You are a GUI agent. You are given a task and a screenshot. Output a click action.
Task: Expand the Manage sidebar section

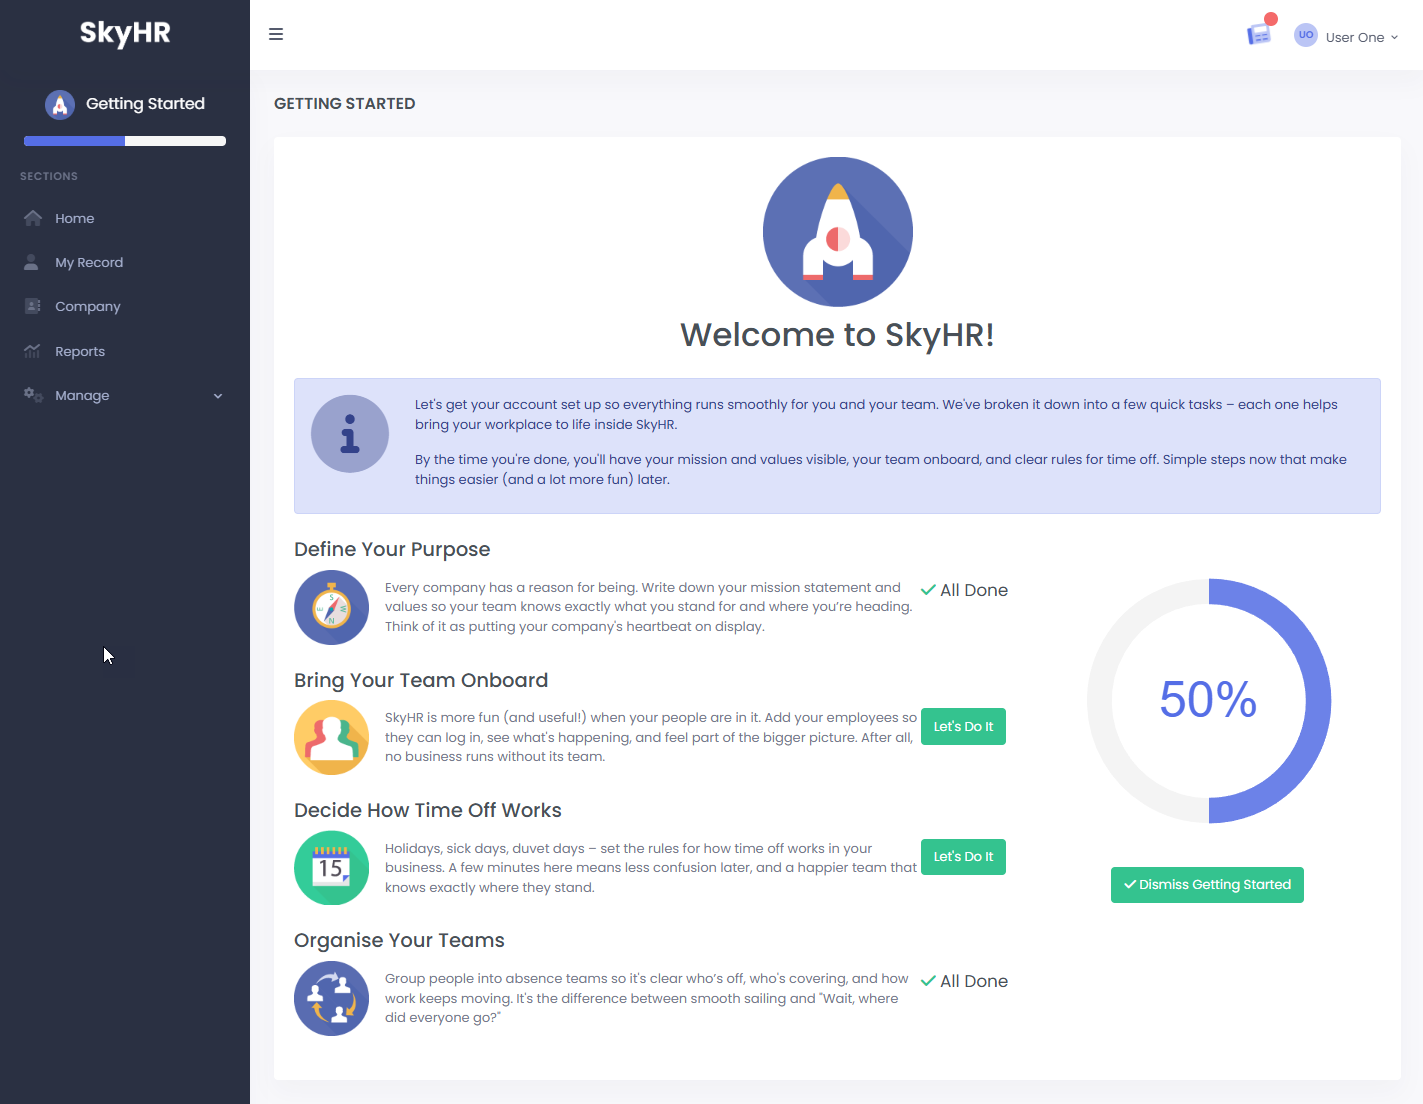124,396
